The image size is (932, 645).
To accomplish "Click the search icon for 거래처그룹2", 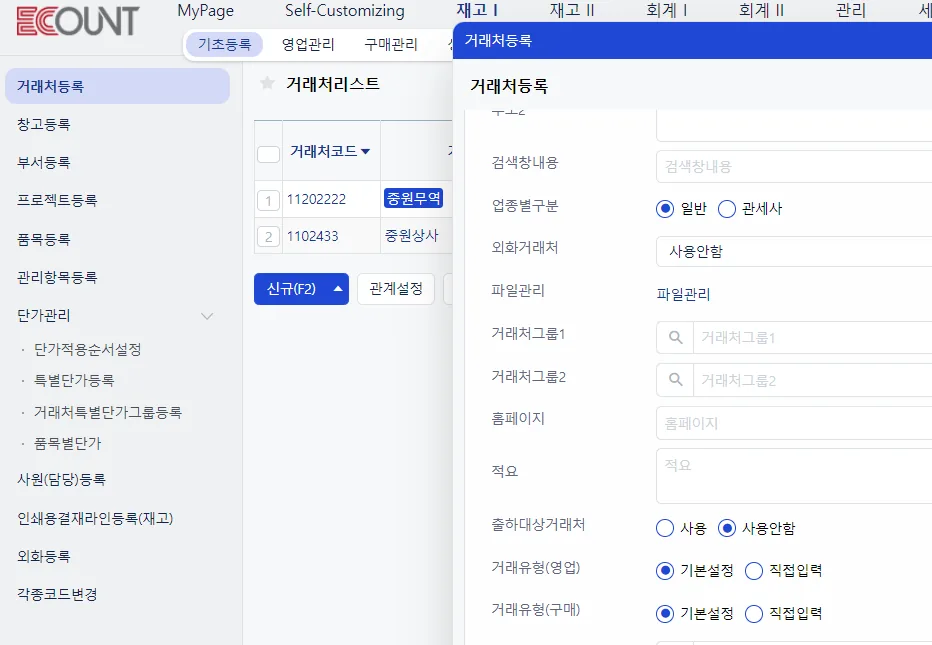I will click(675, 380).
